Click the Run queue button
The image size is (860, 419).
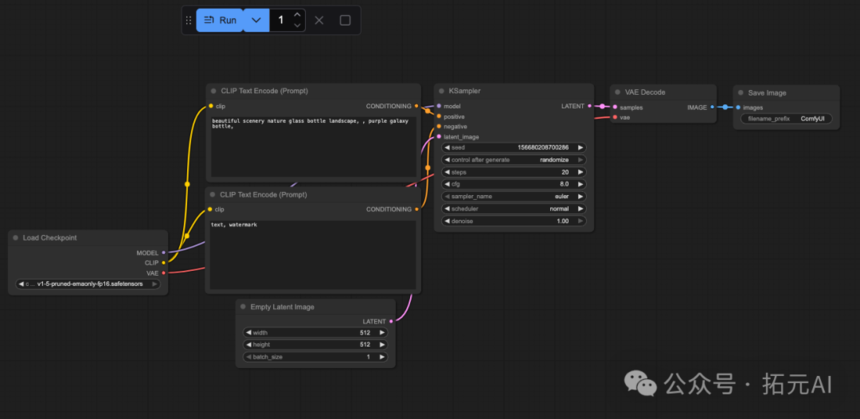pos(220,20)
